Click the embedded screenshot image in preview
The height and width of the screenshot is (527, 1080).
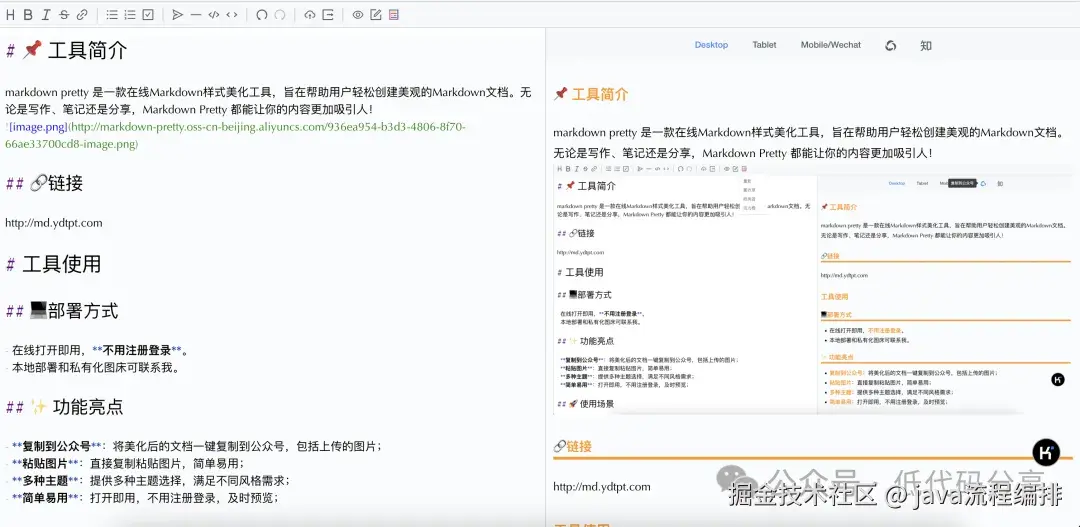pos(813,289)
